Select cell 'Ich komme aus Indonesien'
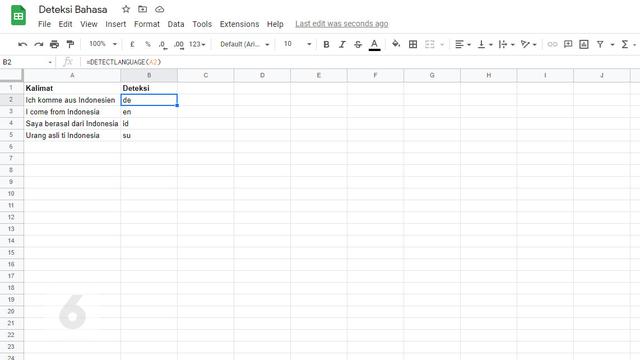Viewport: 640px width, 360px height. pyautogui.click(x=72, y=100)
